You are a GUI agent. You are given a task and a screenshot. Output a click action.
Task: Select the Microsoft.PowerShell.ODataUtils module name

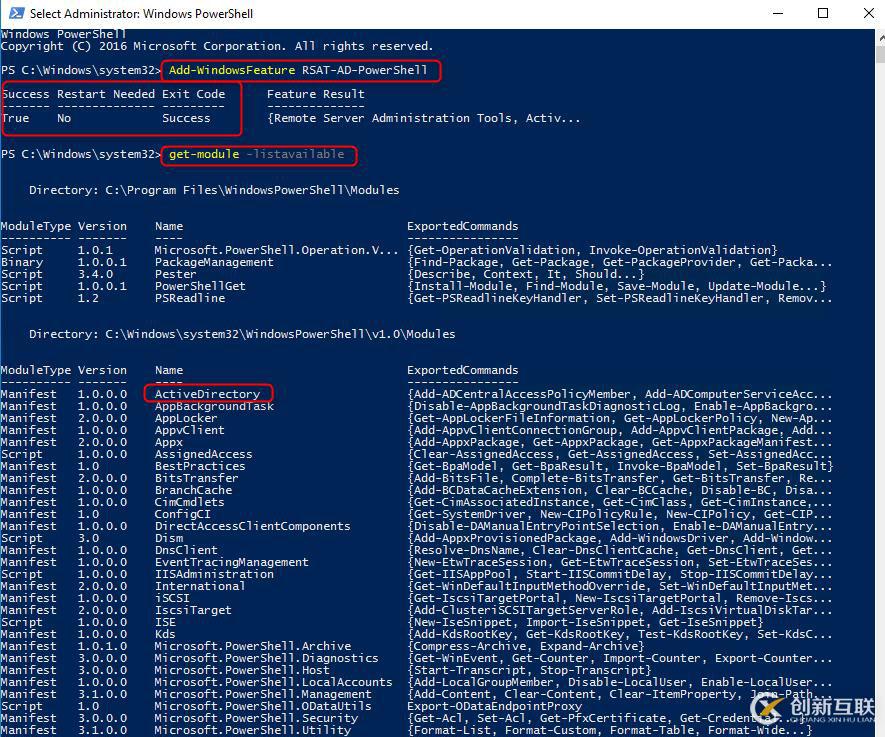tap(263, 706)
